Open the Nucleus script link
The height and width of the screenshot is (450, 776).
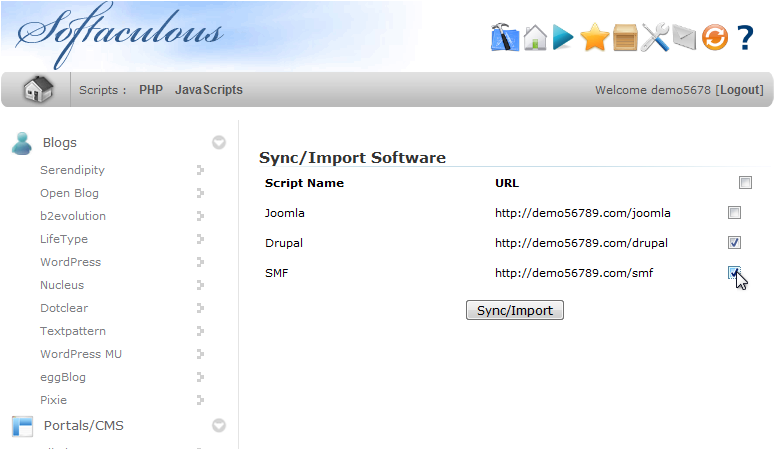click(62, 285)
